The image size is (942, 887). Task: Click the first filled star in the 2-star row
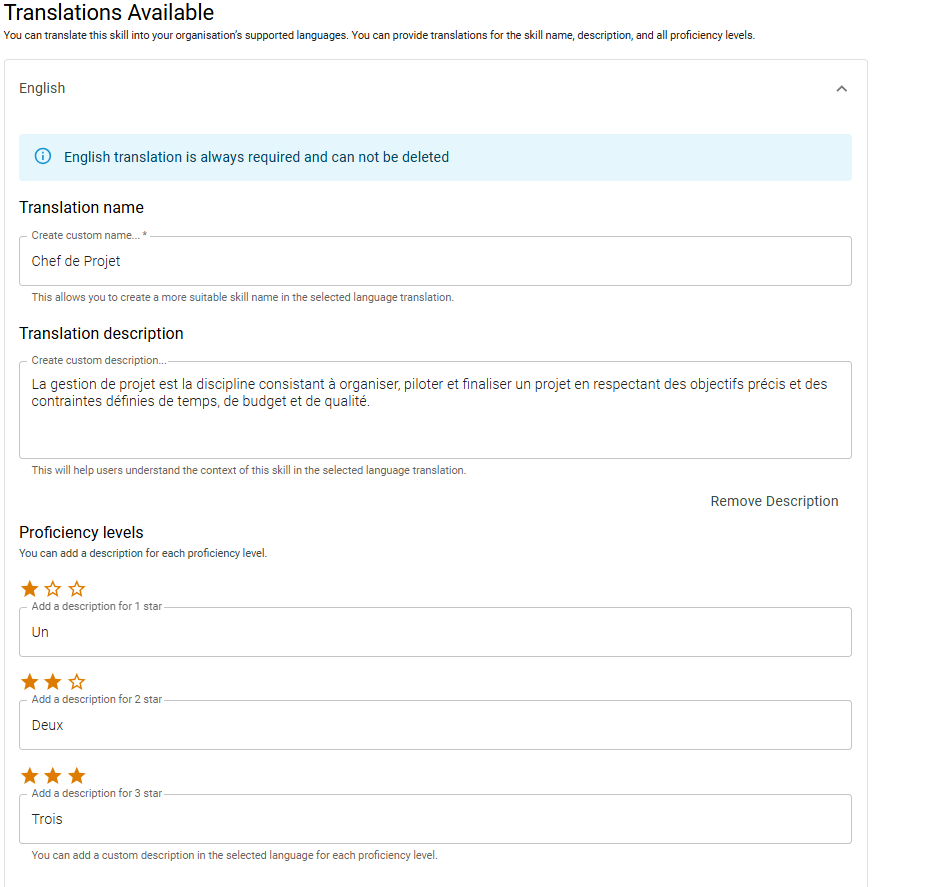click(30, 682)
